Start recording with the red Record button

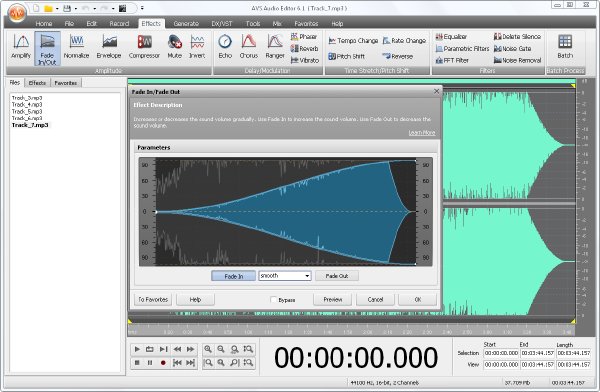163,362
